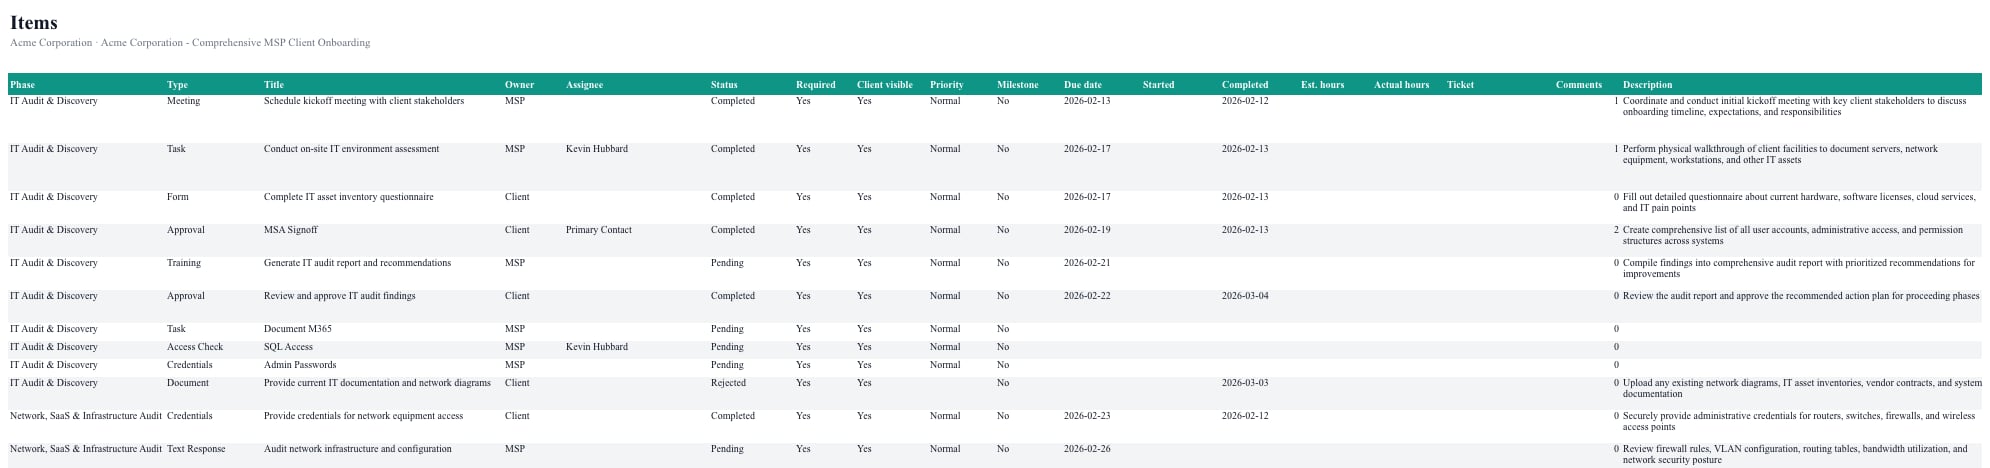This screenshot has height=468, width=1990.
Task: Click the 'Text Response' type cell
Action: [x=196, y=449]
